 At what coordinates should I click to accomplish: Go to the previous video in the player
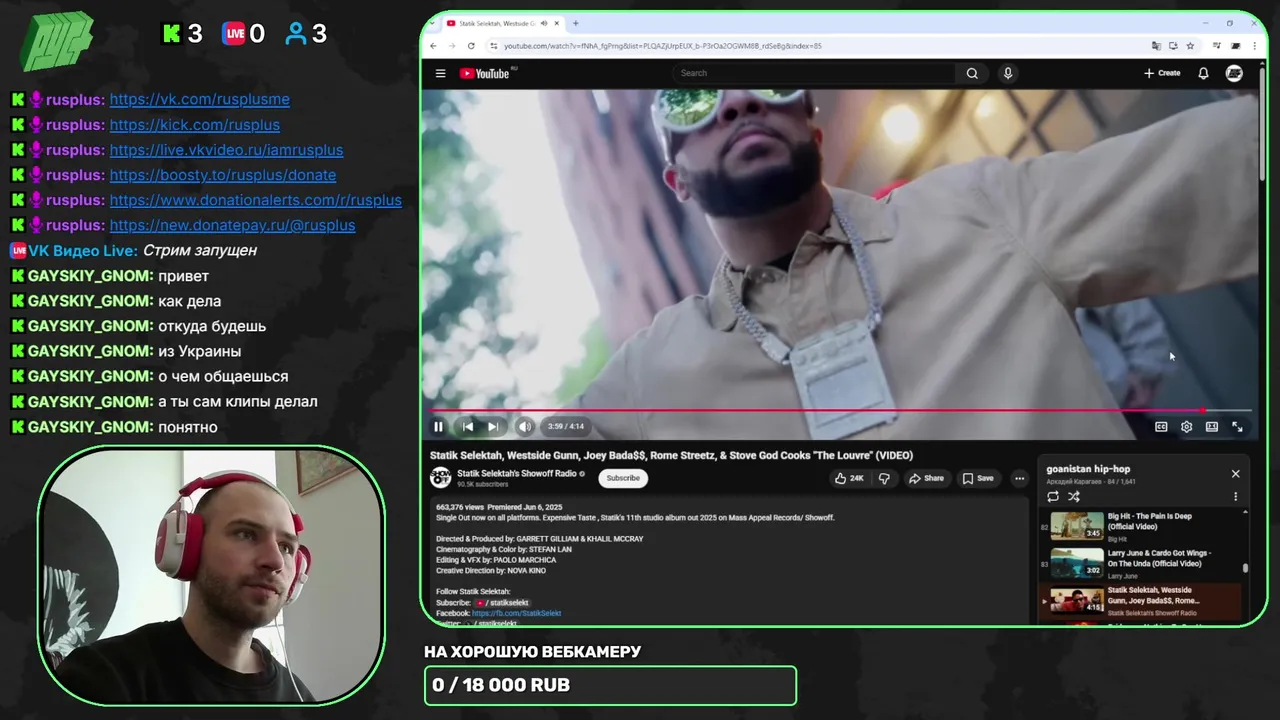click(x=467, y=426)
